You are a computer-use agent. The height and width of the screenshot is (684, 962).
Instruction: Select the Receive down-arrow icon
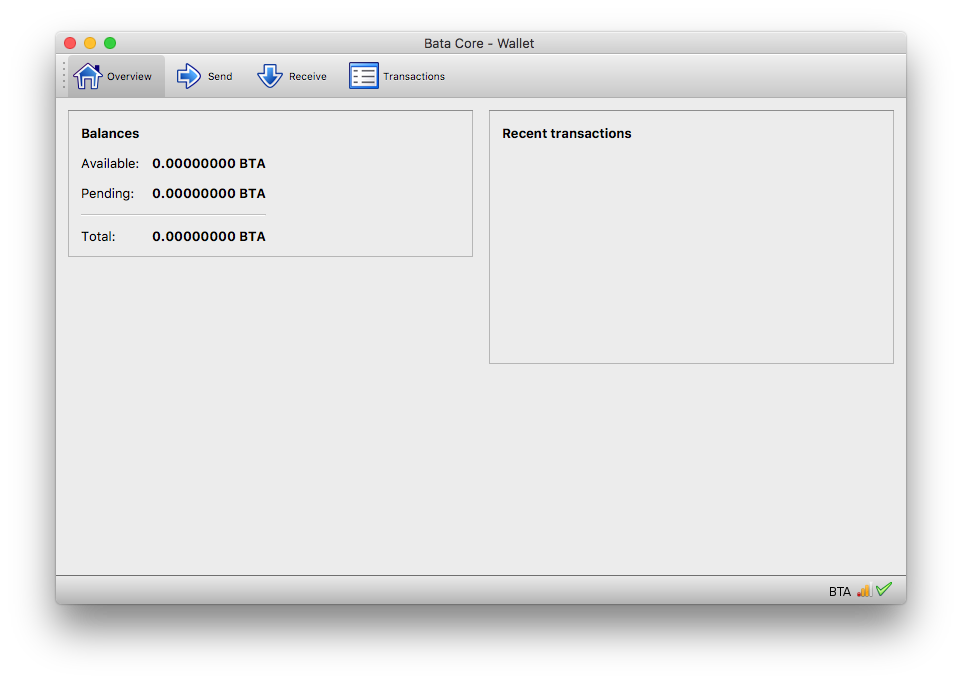click(x=270, y=76)
